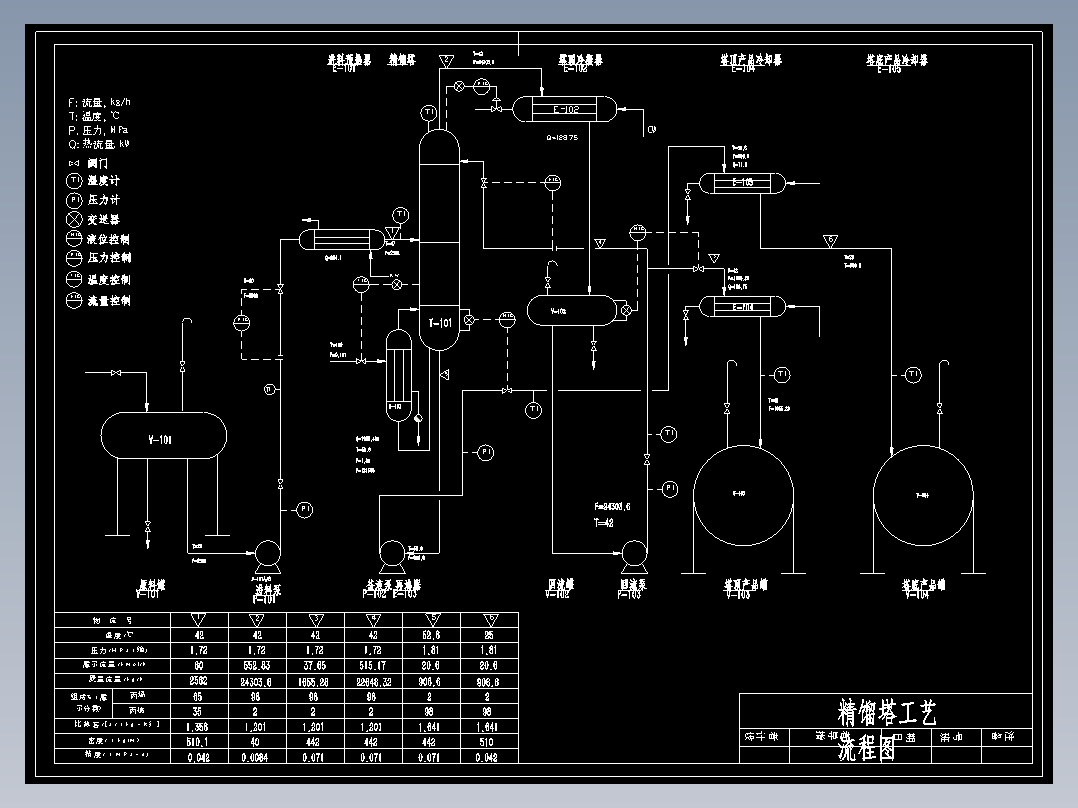Click the valve symbol in the legend

74,164
